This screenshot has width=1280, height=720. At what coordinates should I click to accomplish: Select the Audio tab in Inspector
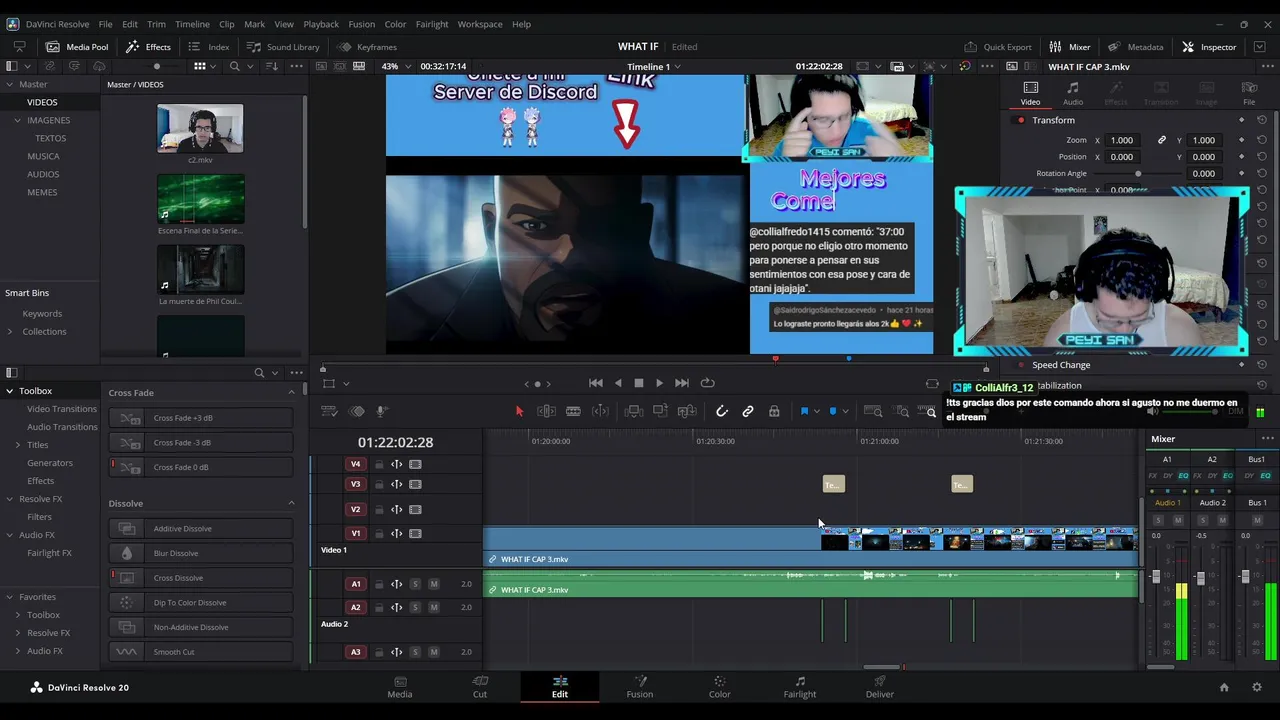(x=1073, y=94)
